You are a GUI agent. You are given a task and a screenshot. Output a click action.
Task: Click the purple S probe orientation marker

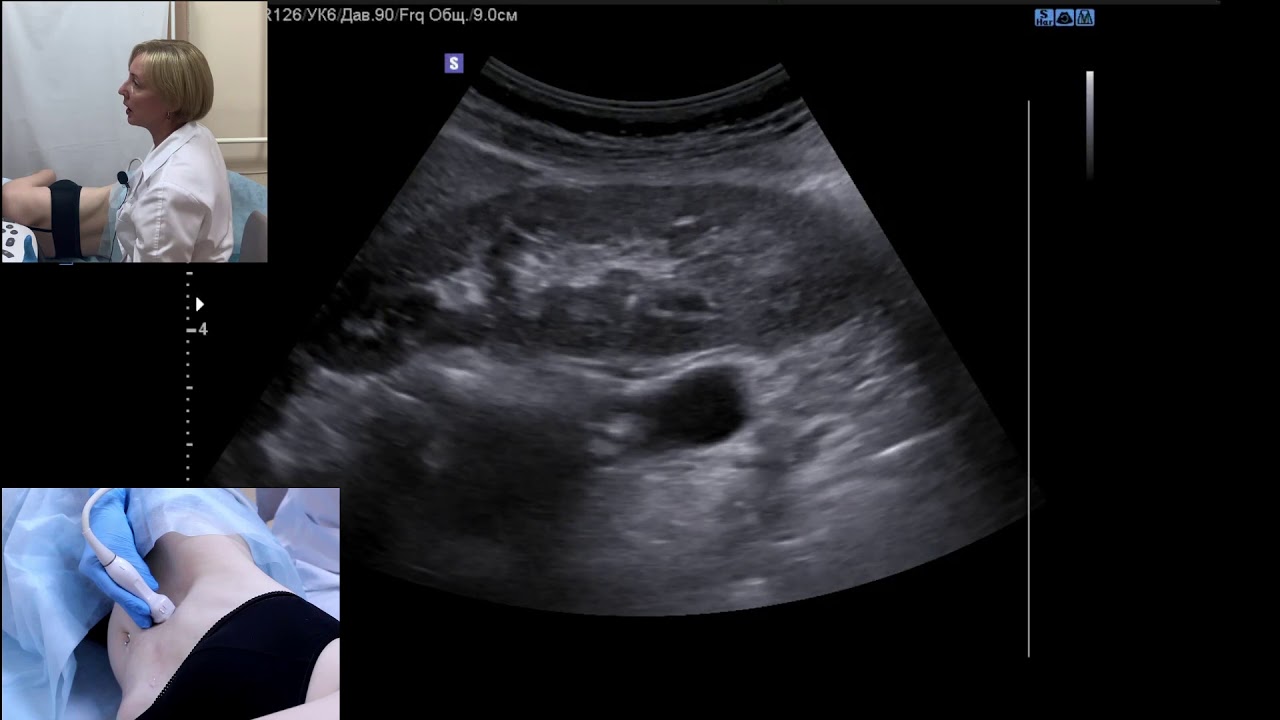pyautogui.click(x=454, y=64)
